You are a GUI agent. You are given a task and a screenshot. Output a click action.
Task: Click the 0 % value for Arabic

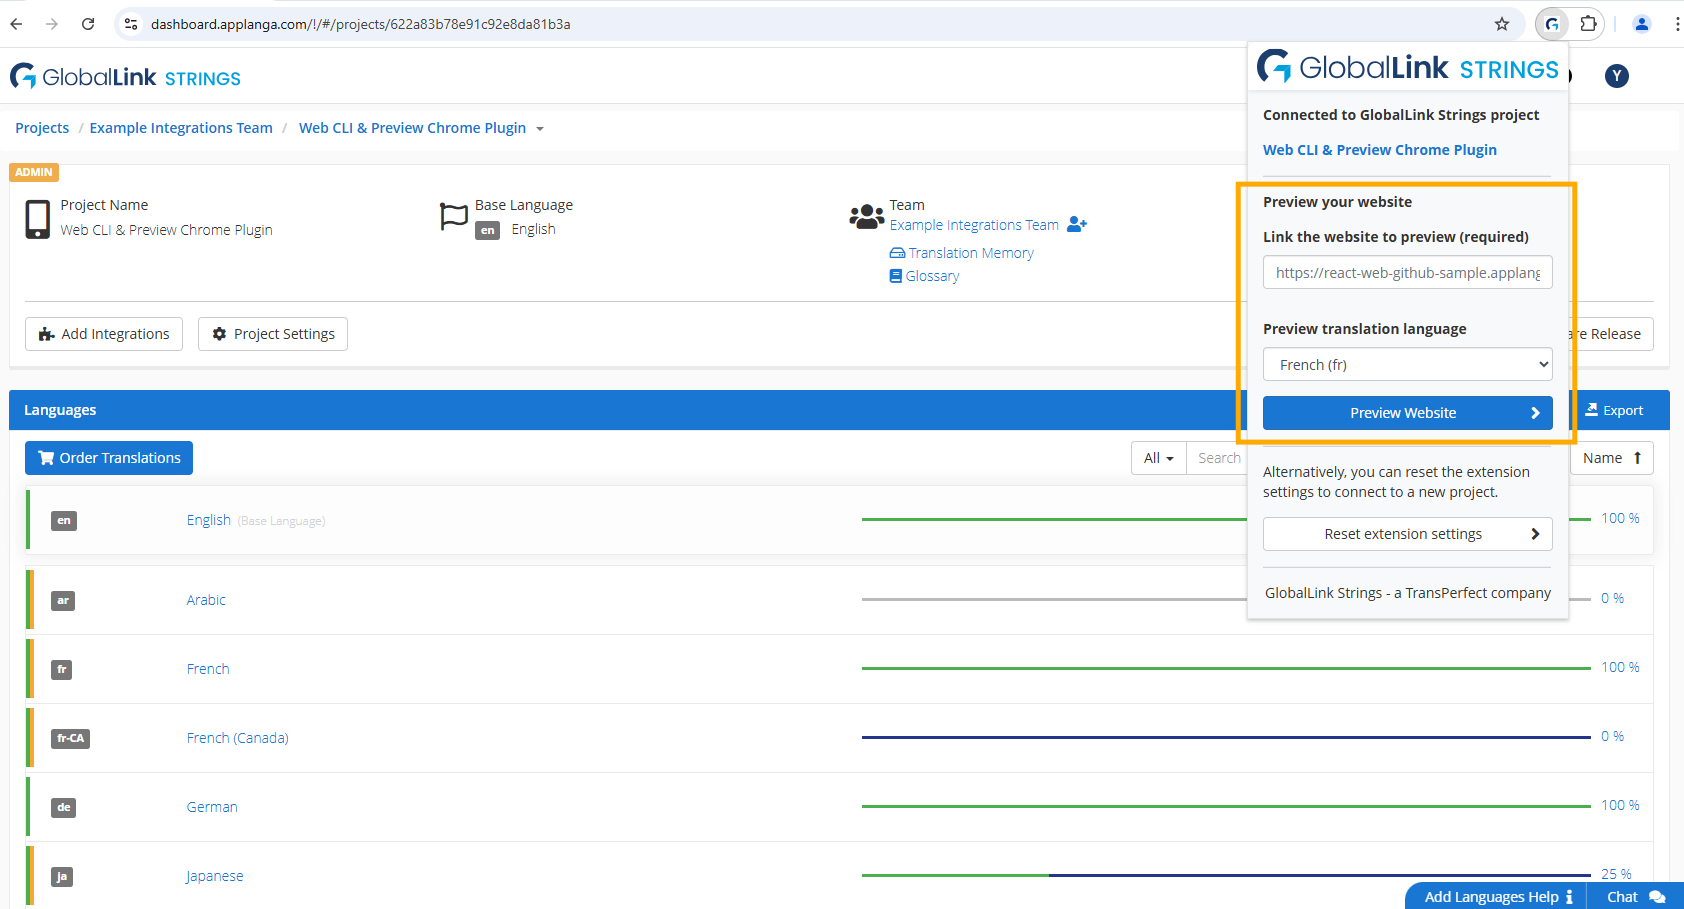tap(1612, 598)
